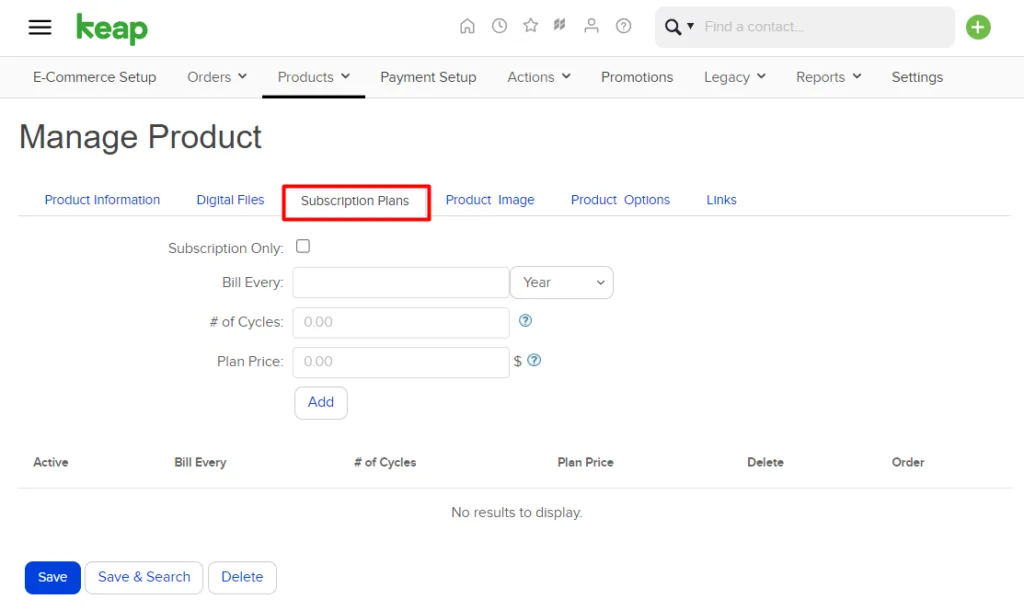Image resolution: width=1024 pixels, height=611 pixels.
Task: Click the Delete button
Action: point(242,577)
